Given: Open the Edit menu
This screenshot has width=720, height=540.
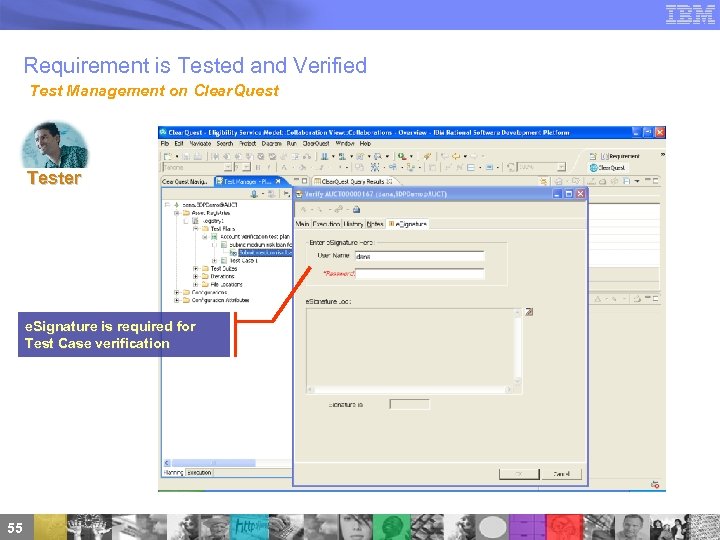Looking at the screenshot, I should click(x=179, y=143).
